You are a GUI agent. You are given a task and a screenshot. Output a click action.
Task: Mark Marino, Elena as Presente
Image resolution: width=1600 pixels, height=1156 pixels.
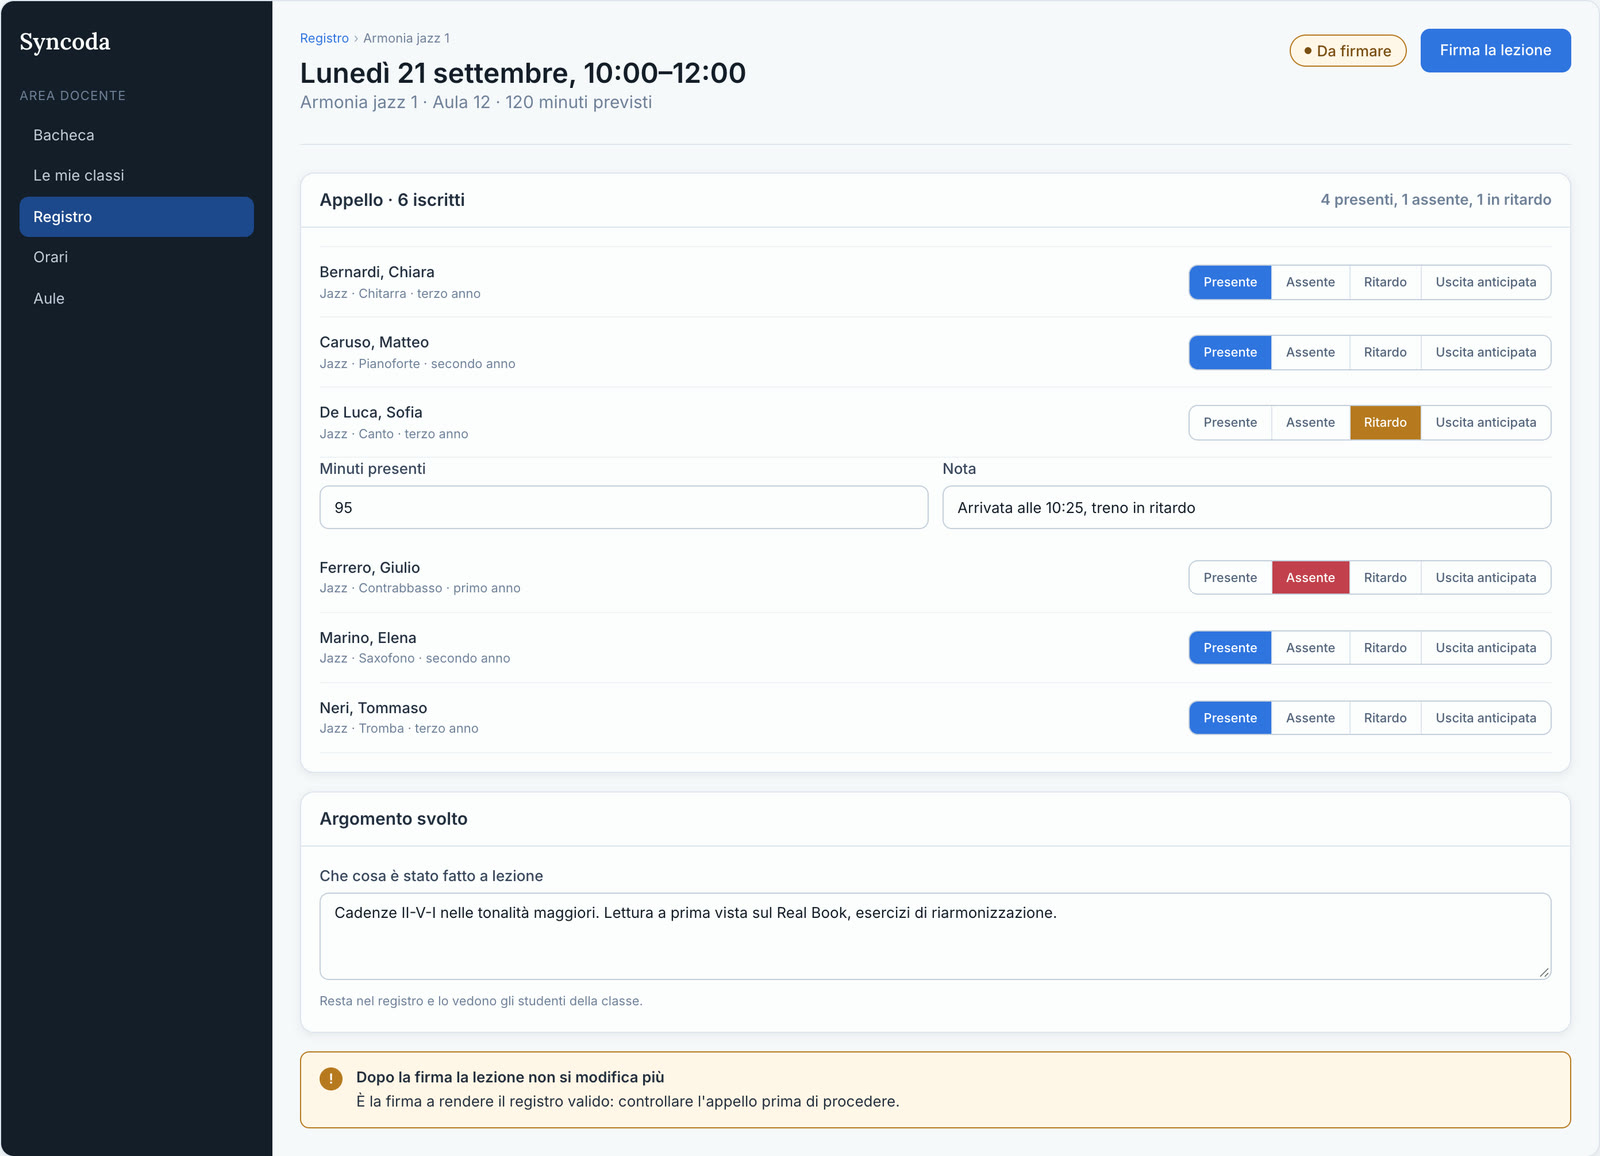pyautogui.click(x=1230, y=647)
